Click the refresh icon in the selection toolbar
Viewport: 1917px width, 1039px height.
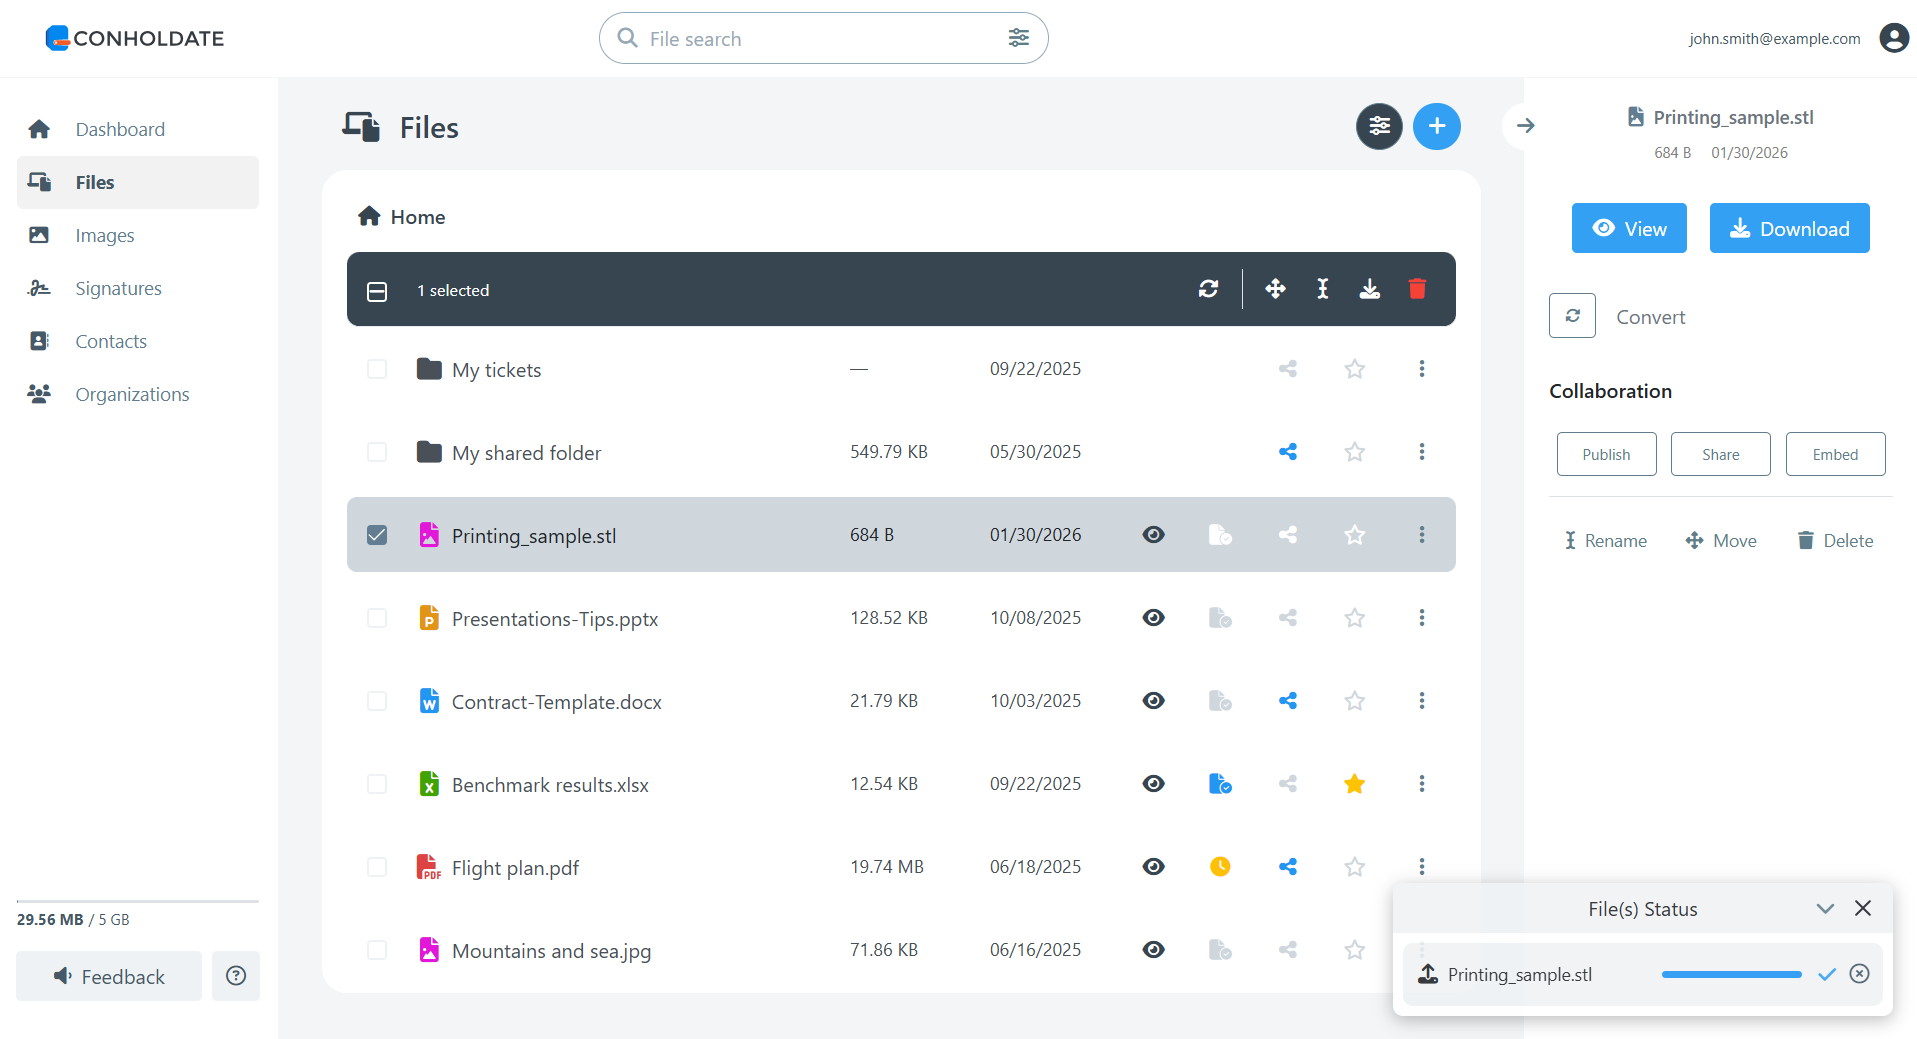(1209, 288)
